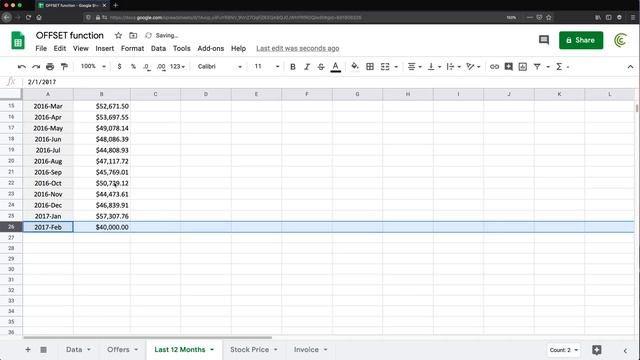Open horizontal align dropdown

414,67
